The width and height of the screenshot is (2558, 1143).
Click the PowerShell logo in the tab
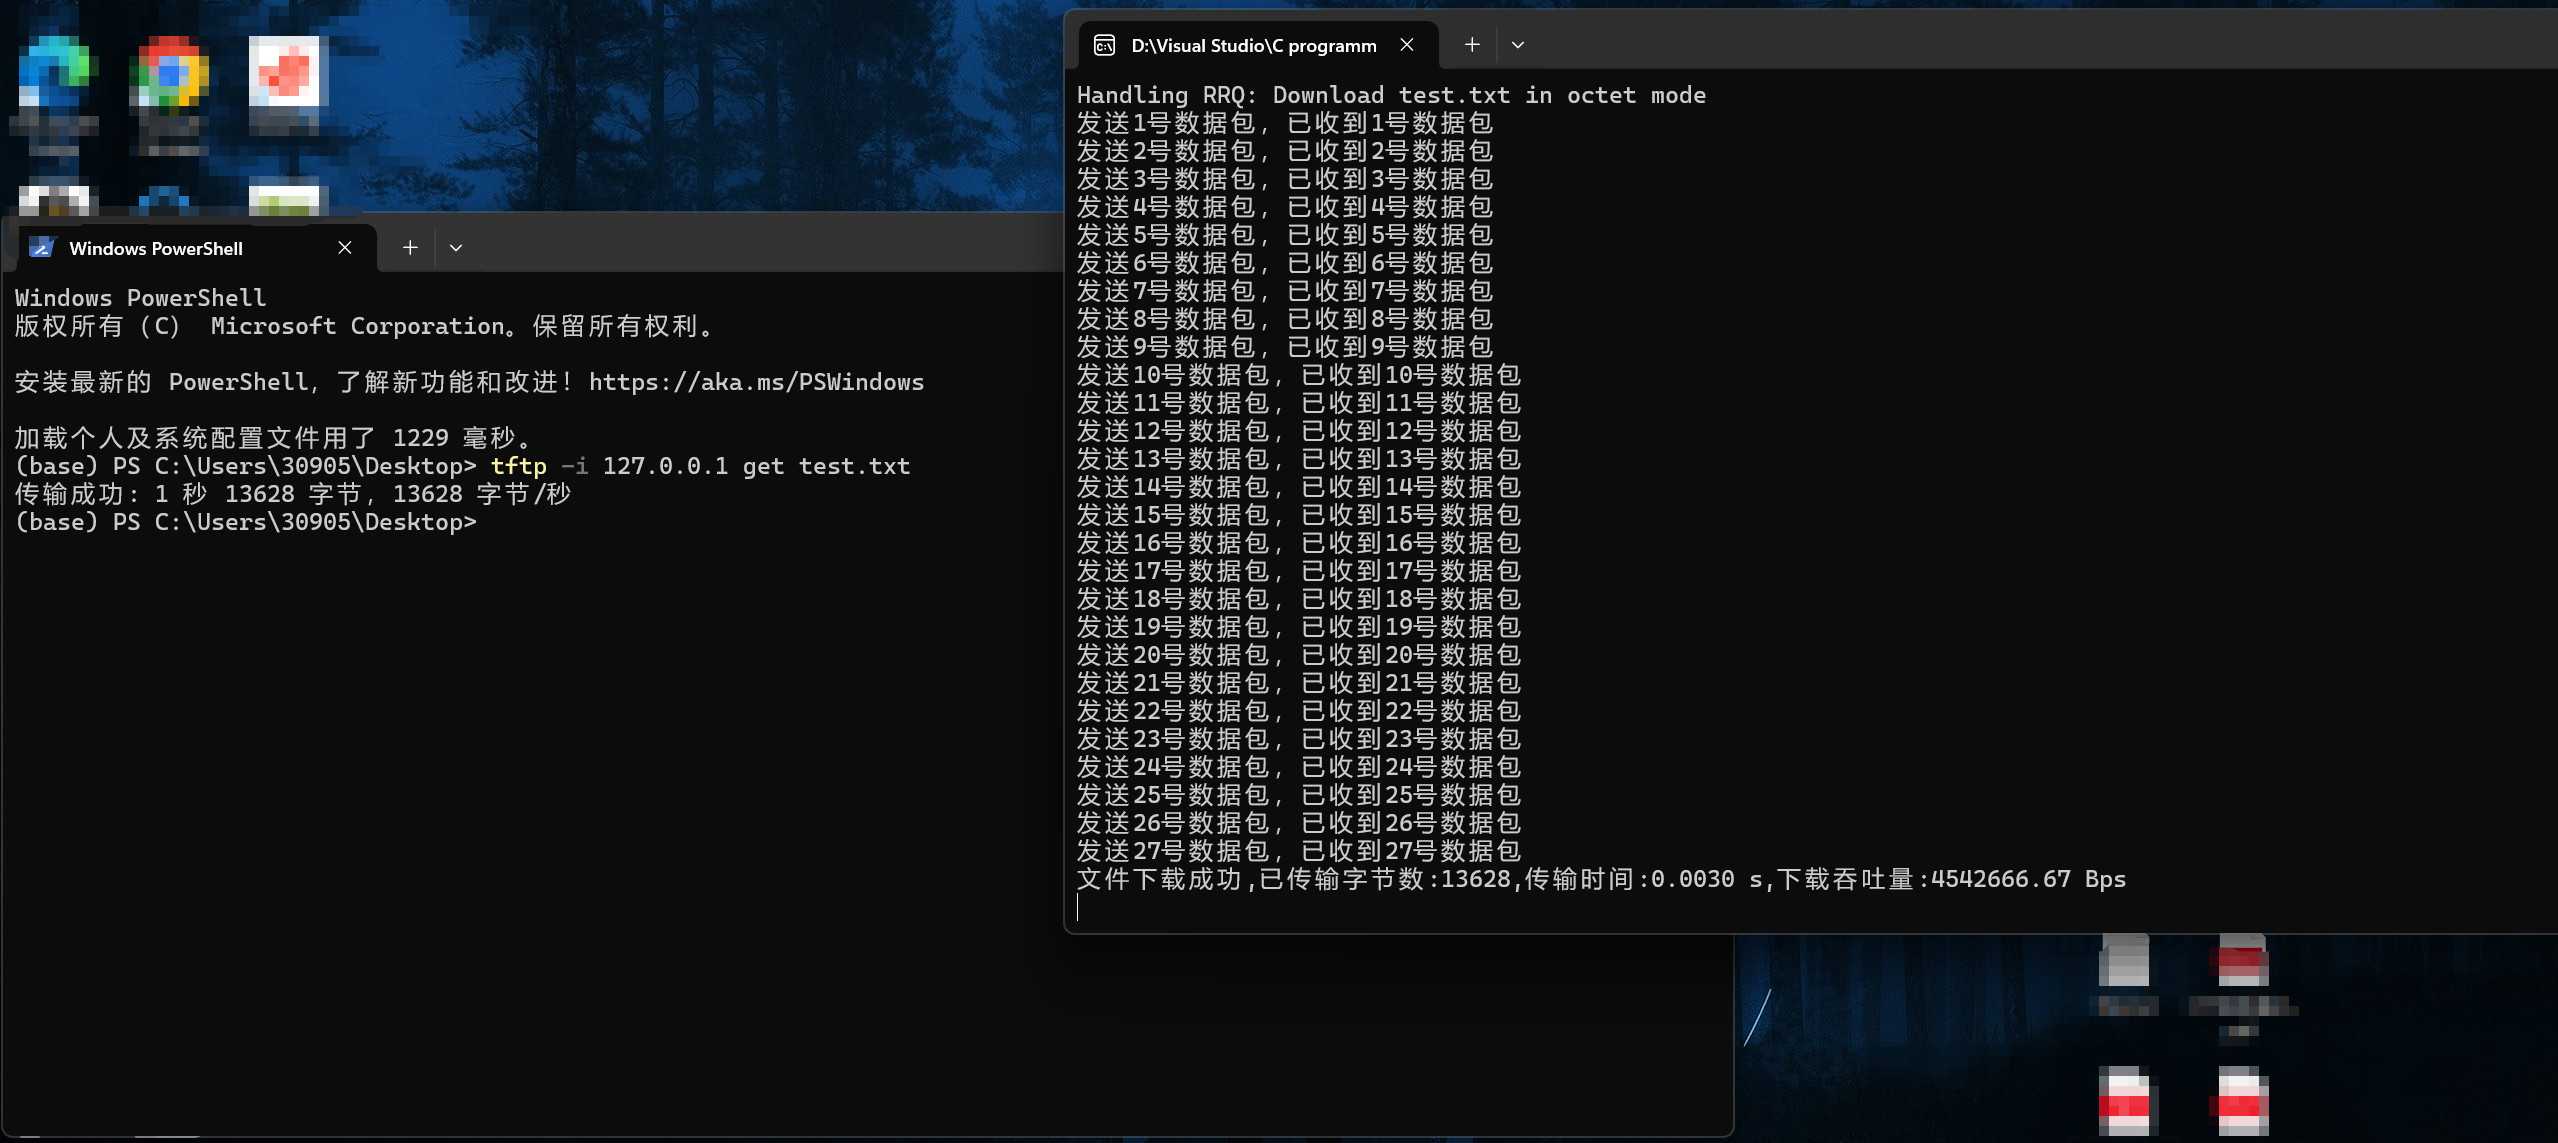pyautogui.click(x=41, y=248)
